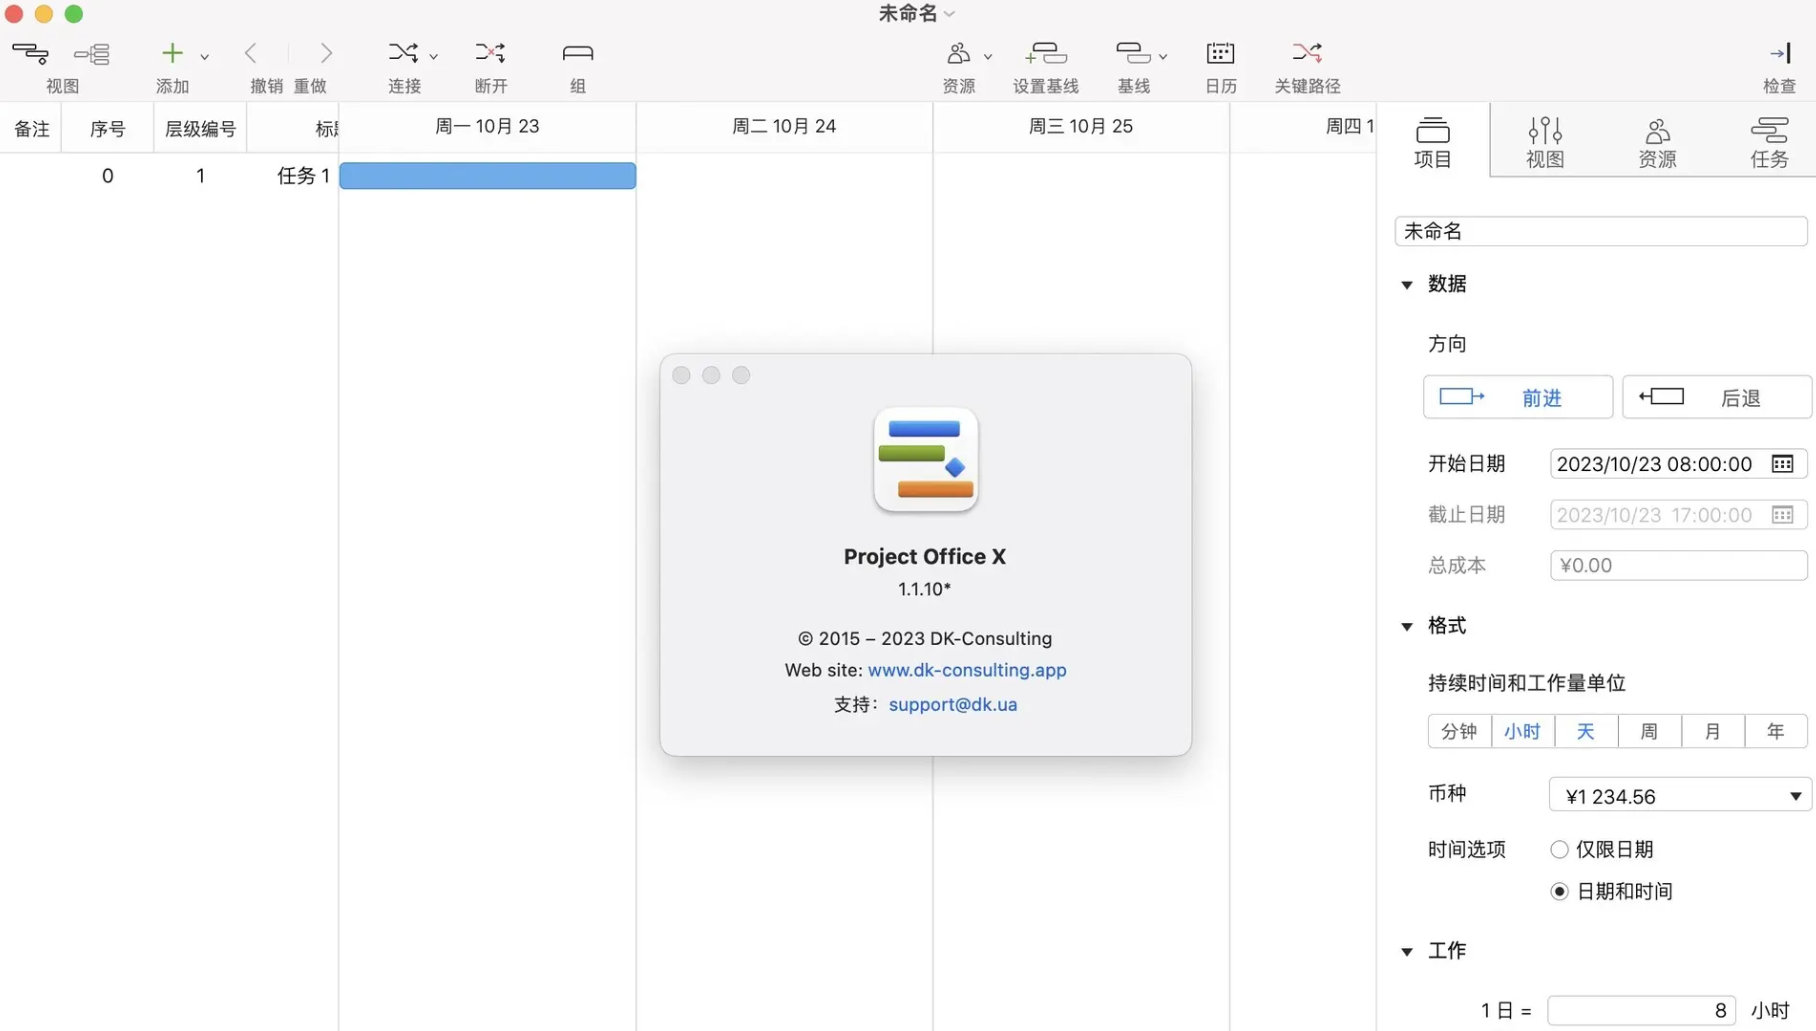Open the 检查 (inspector) via its toolbar icon
Image resolution: width=1816 pixels, height=1031 pixels.
click(x=1779, y=64)
